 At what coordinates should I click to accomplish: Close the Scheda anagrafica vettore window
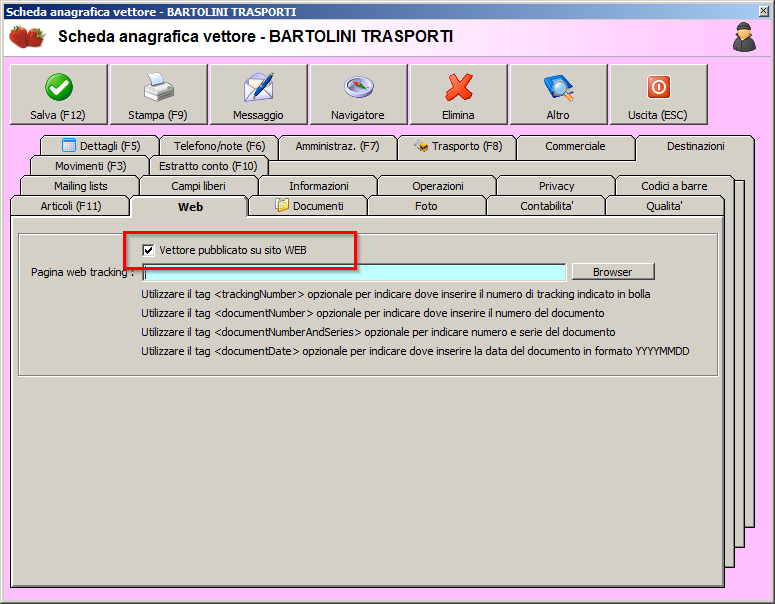point(764,11)
